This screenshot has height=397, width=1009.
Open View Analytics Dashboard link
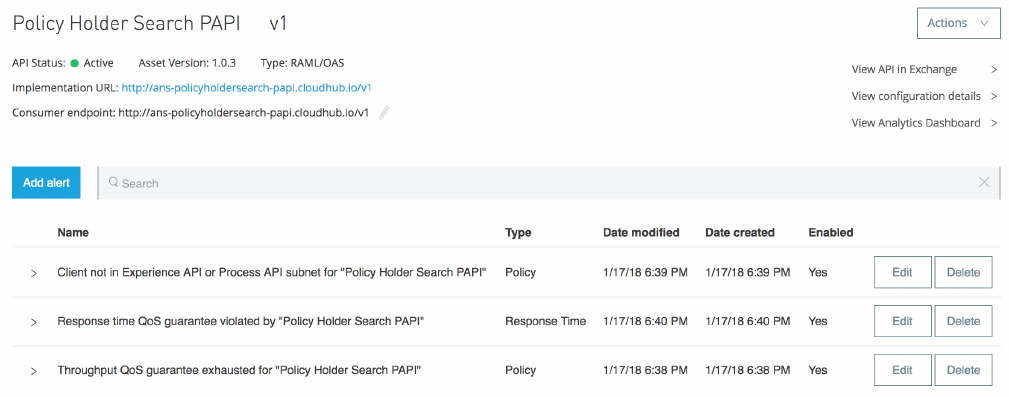click(916, 123)
